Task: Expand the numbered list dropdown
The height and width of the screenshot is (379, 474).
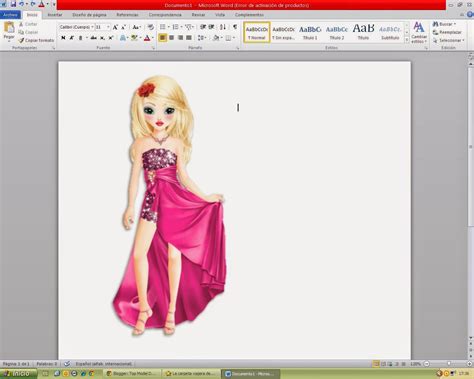Action: (181, 27)
